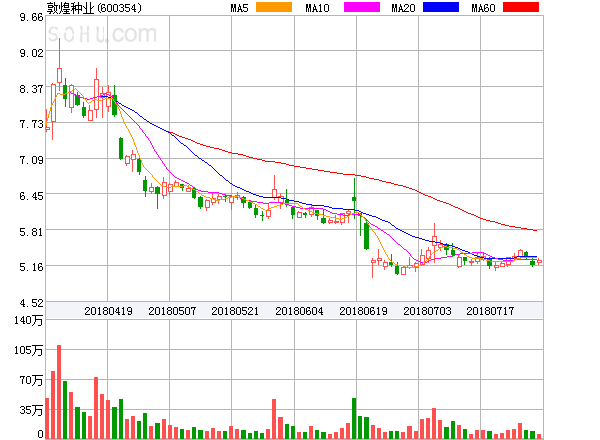Click the 140万 volume axis label

pos(29,320)
